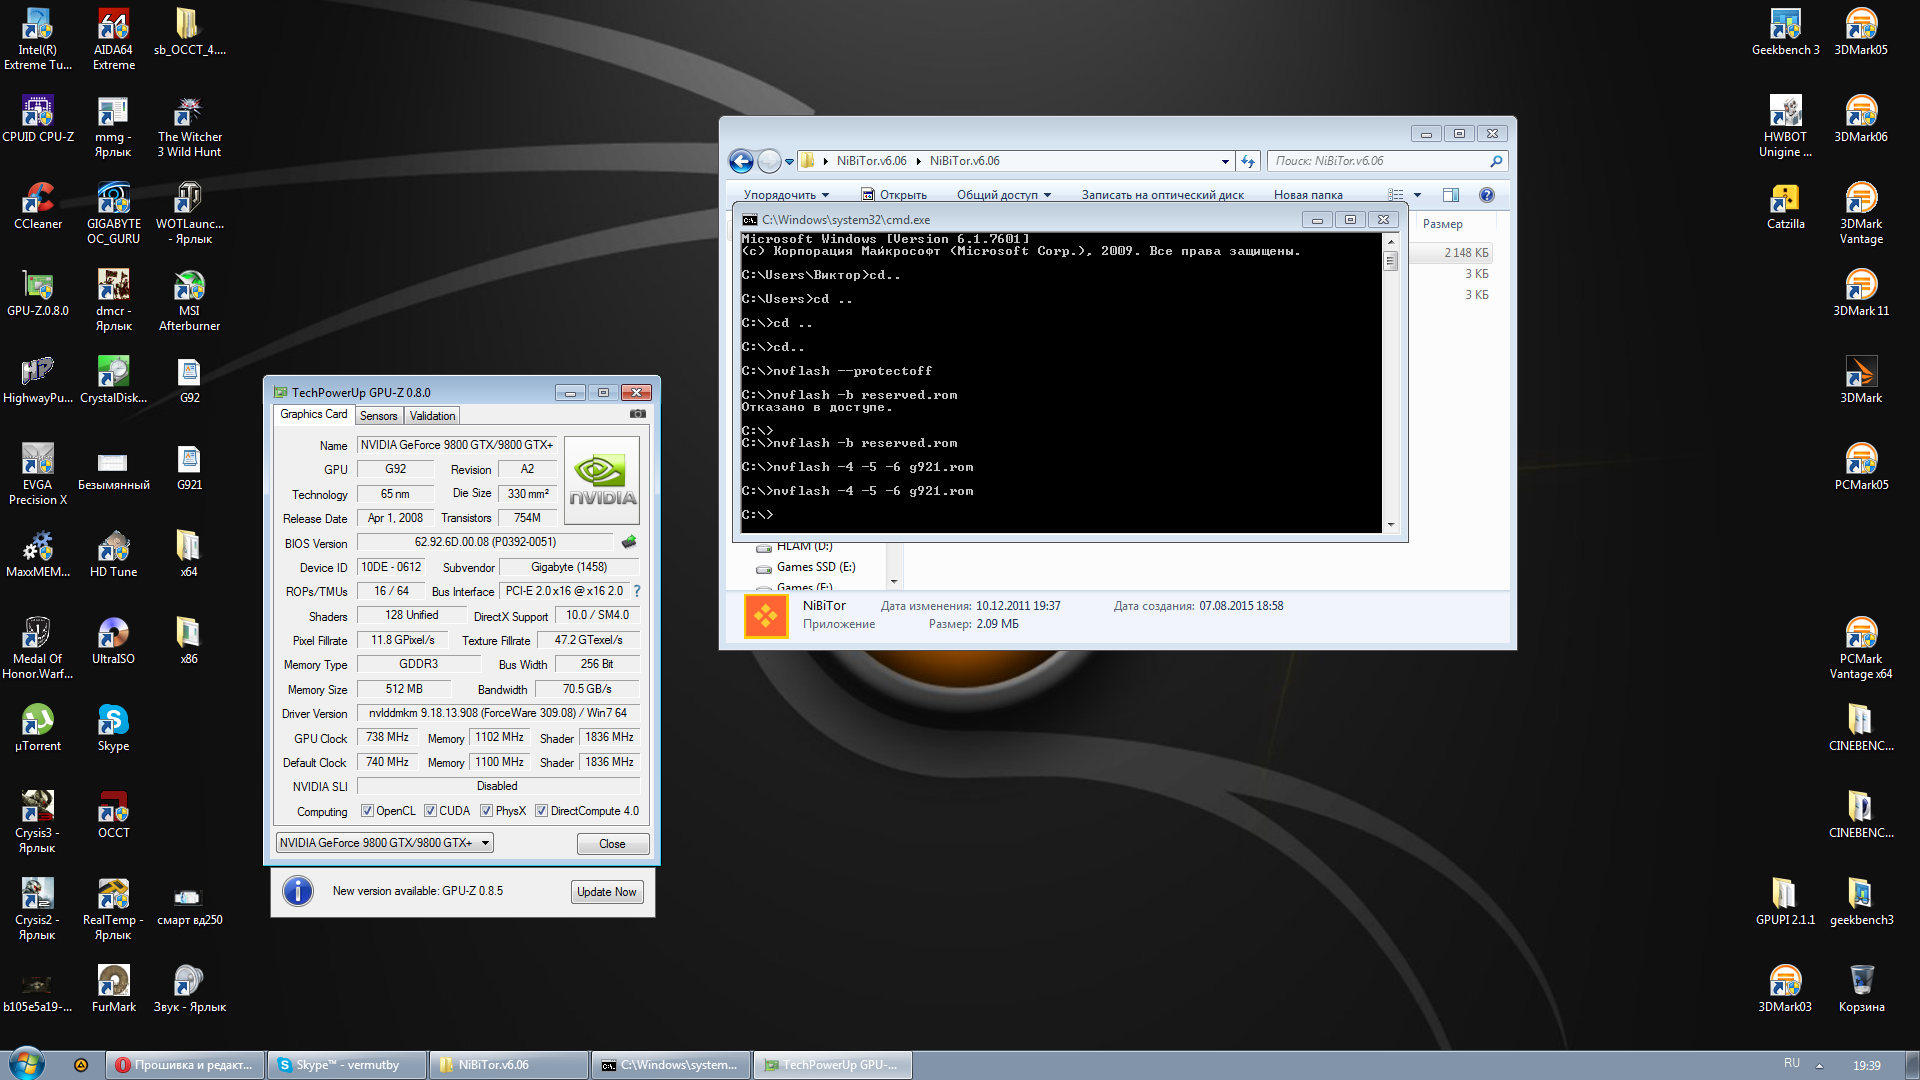The image size is (1920, 1080).
Task: Toggle the OpenCL checkbox
Action: point(367,811)
